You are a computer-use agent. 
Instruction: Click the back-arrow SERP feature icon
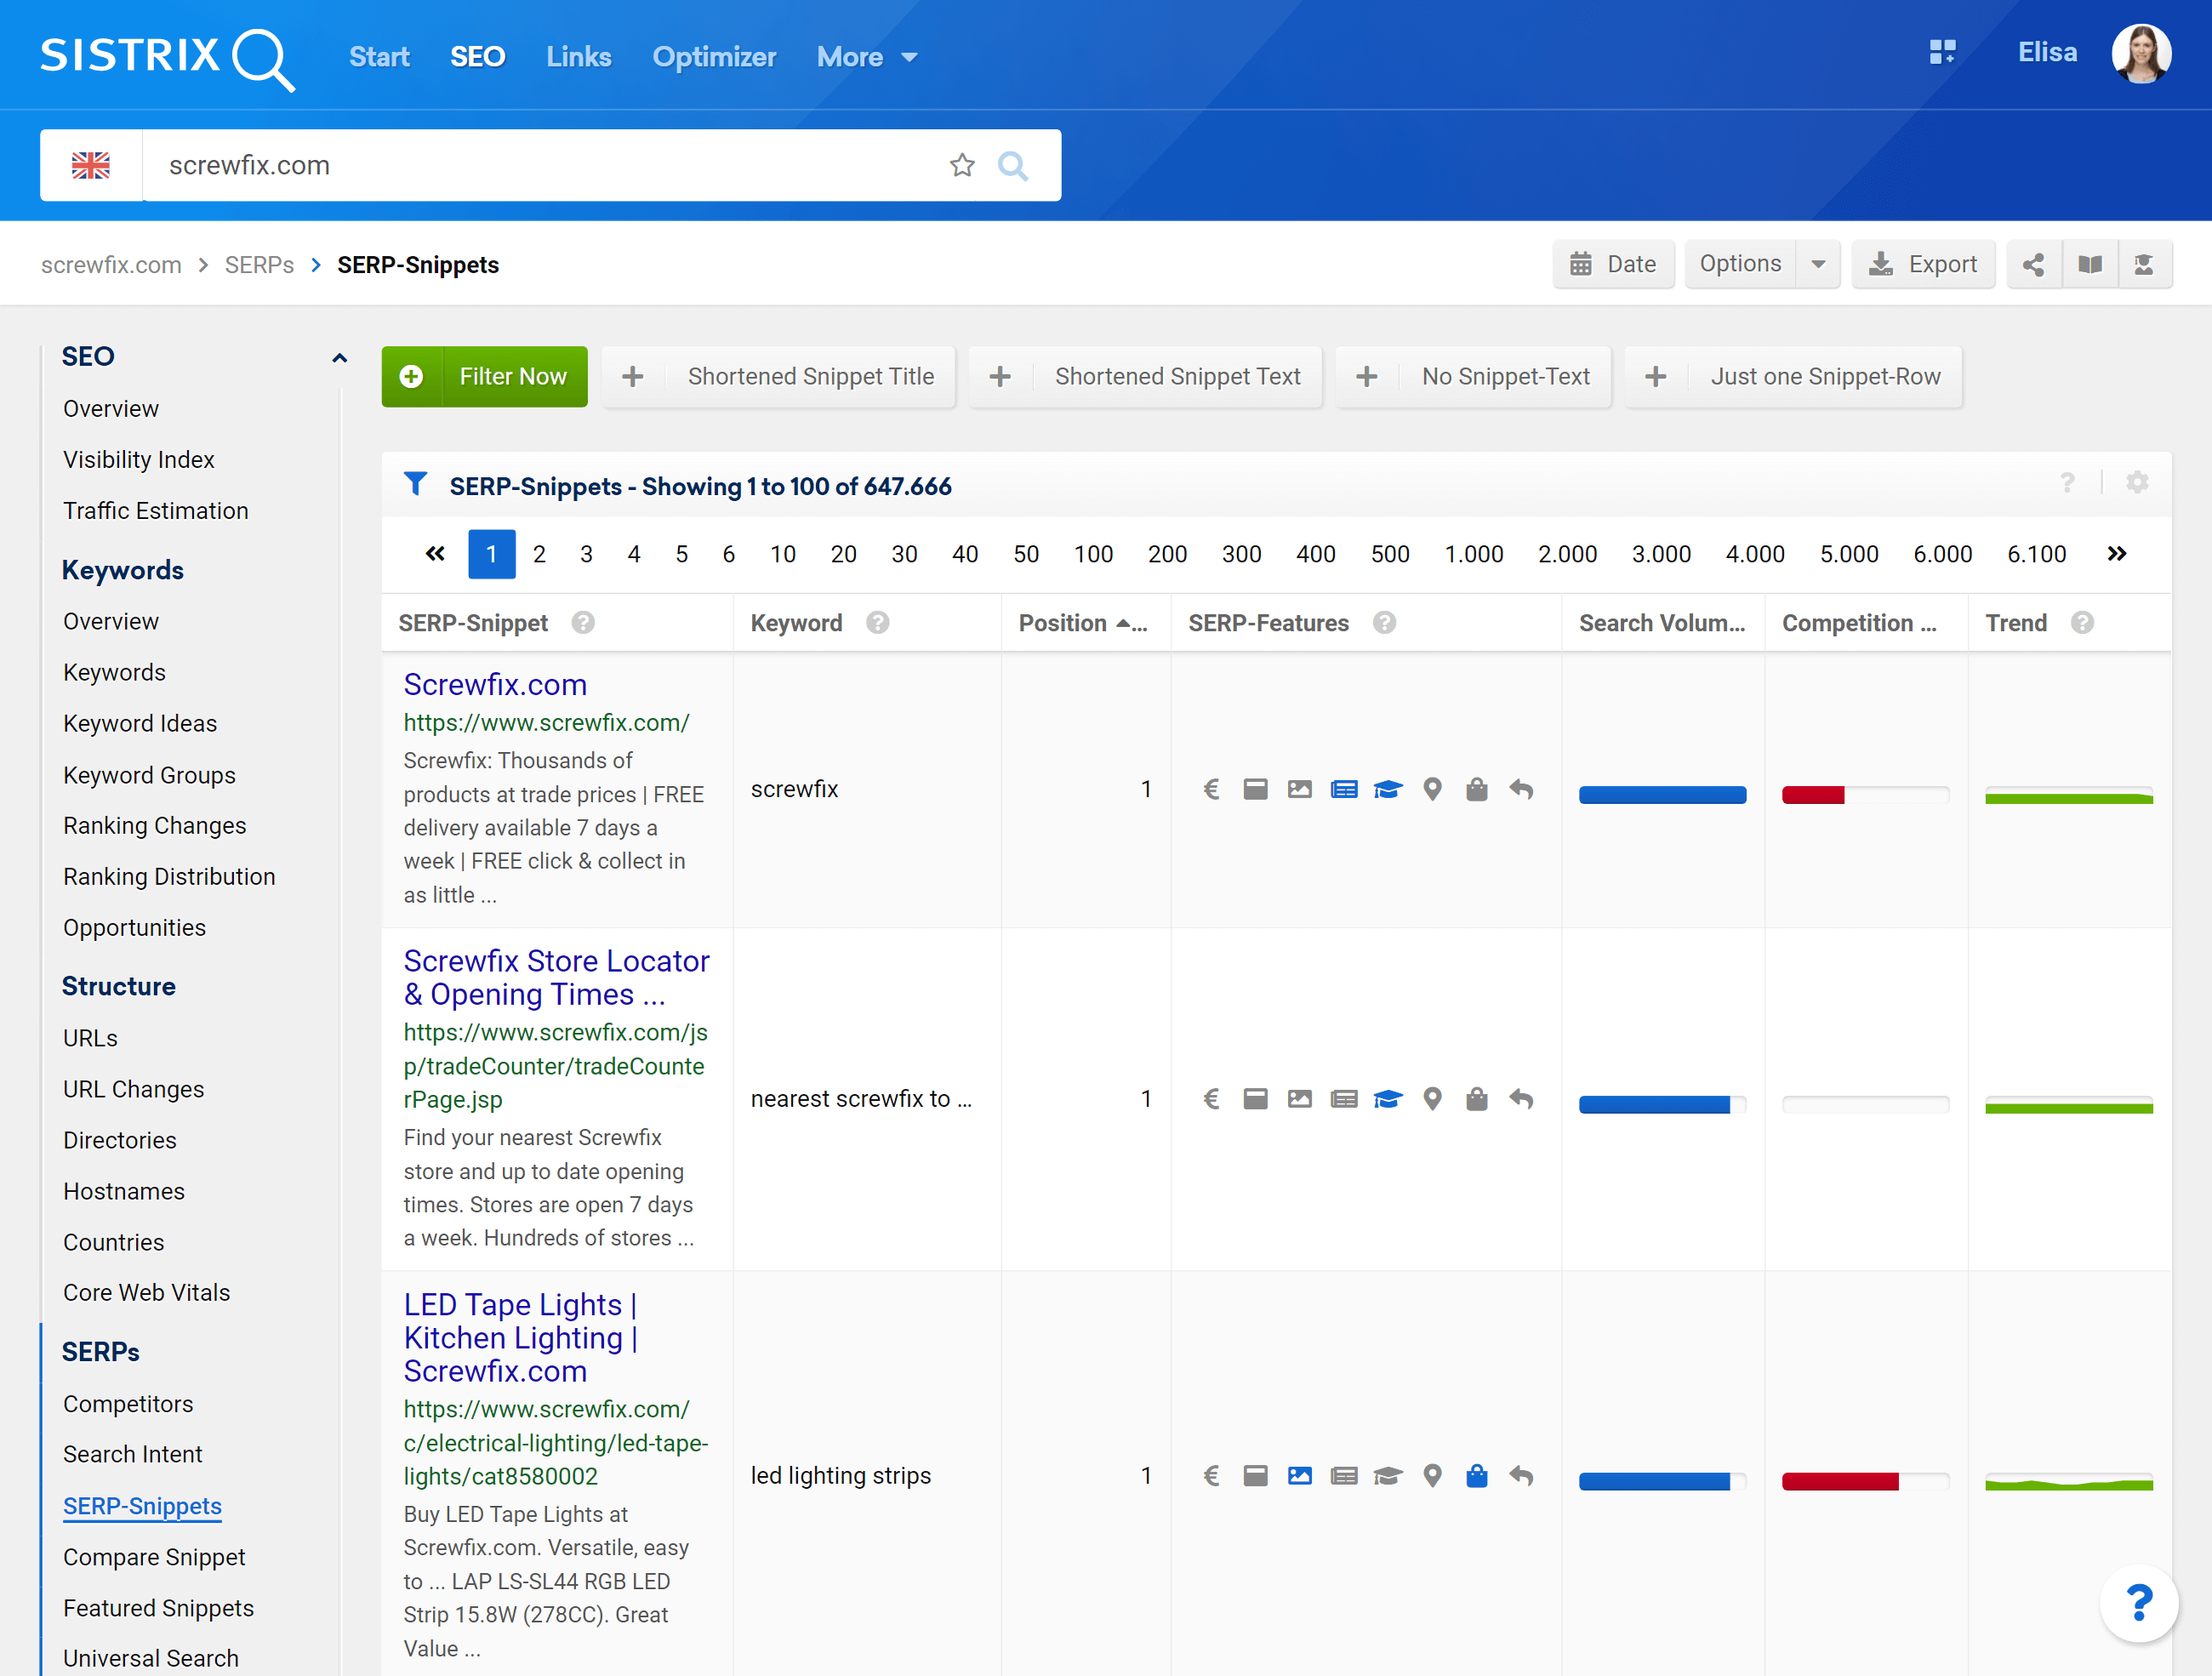point(1522,789)
